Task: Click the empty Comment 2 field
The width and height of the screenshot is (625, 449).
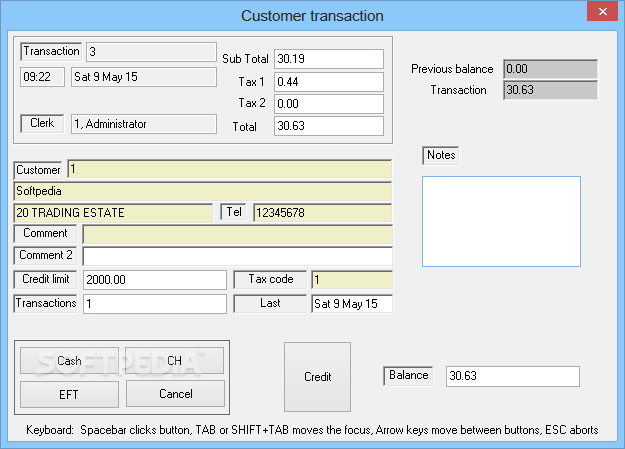Action: tap(238, 256)
